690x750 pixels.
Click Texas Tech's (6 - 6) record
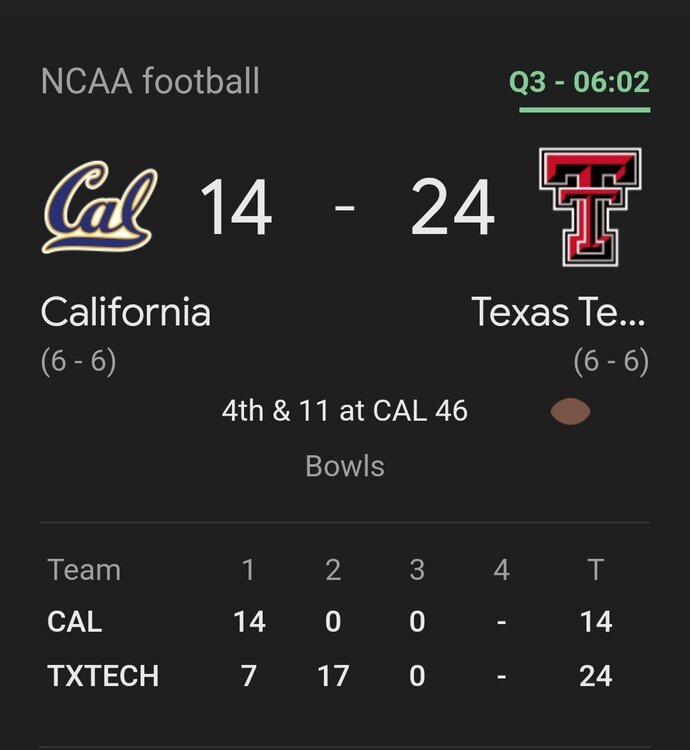point(611,361)
